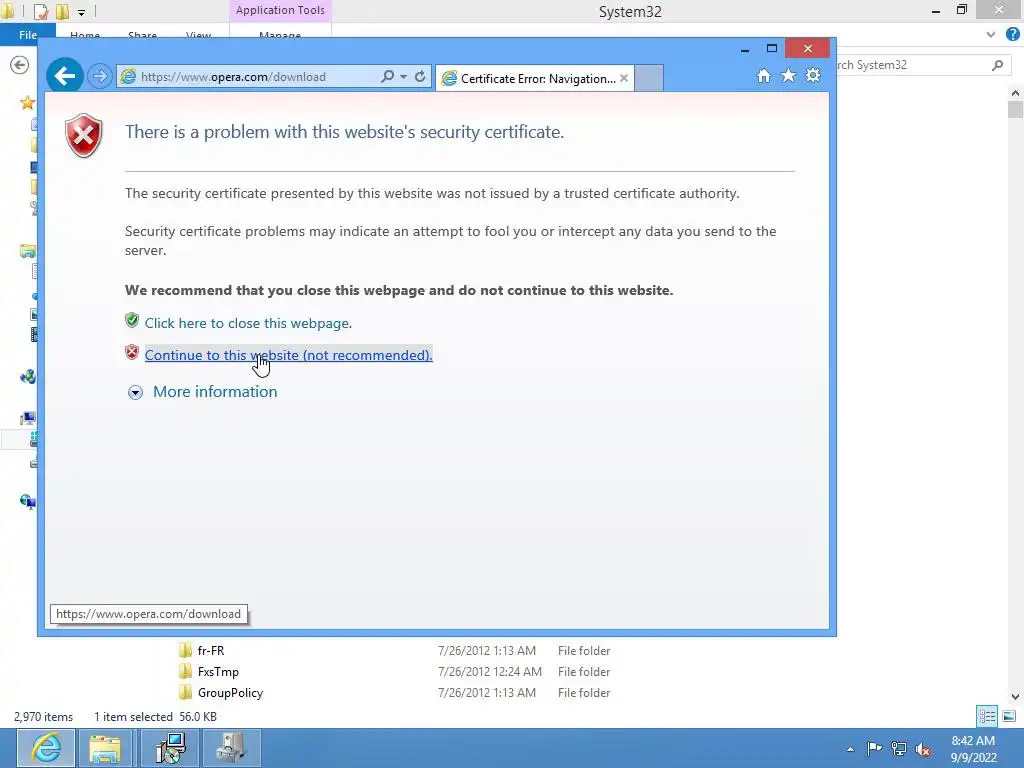Viewport: 1024px width, 768px height.
Task: Close the Certificate Error tab
Action: (624, 78)
